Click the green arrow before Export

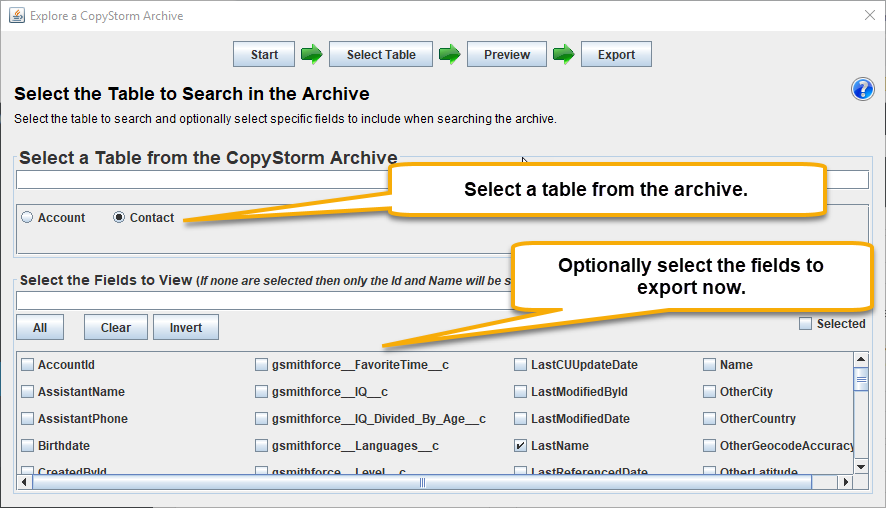coord(563,55)
